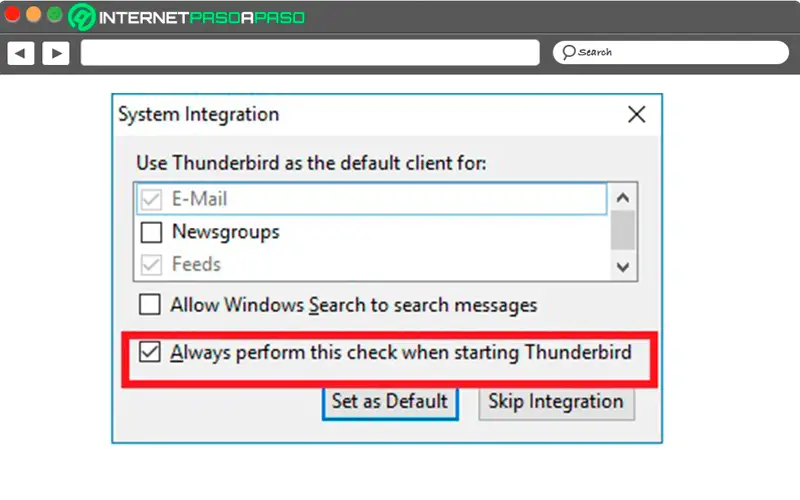Image resolution: width=800 pixels, height=500 pixels.
Task: Uncheck Always perform this check when starting
Action: coord(149,352)
